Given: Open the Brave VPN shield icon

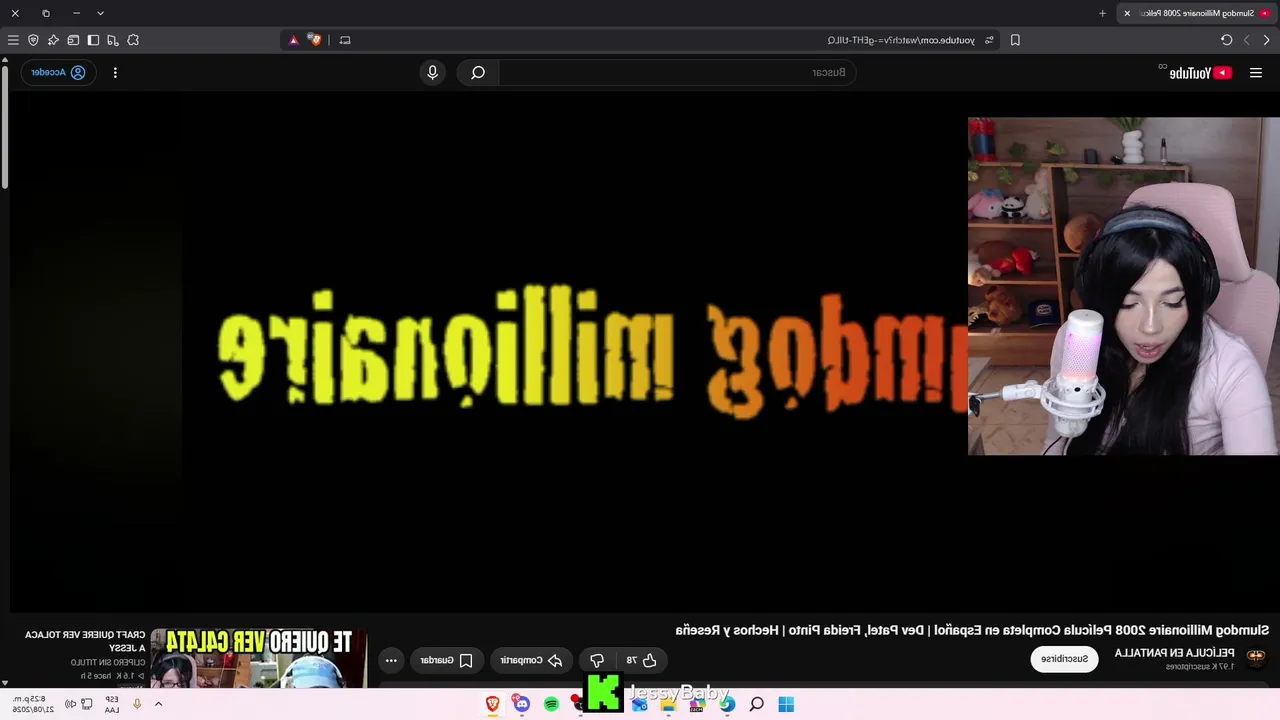Looking at the screenshot, I should pyautogui.click(x=33, y=40).
